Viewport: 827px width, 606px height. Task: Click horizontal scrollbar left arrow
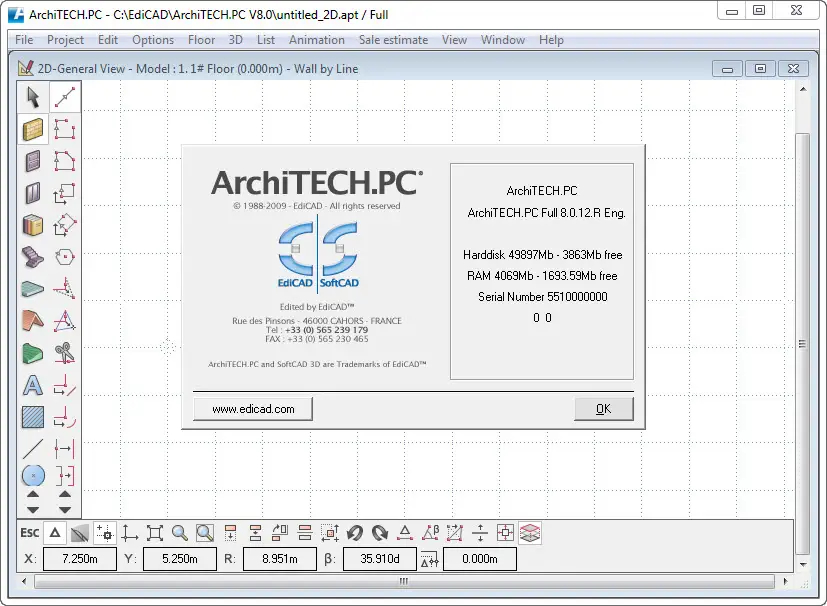coord(24,581)
